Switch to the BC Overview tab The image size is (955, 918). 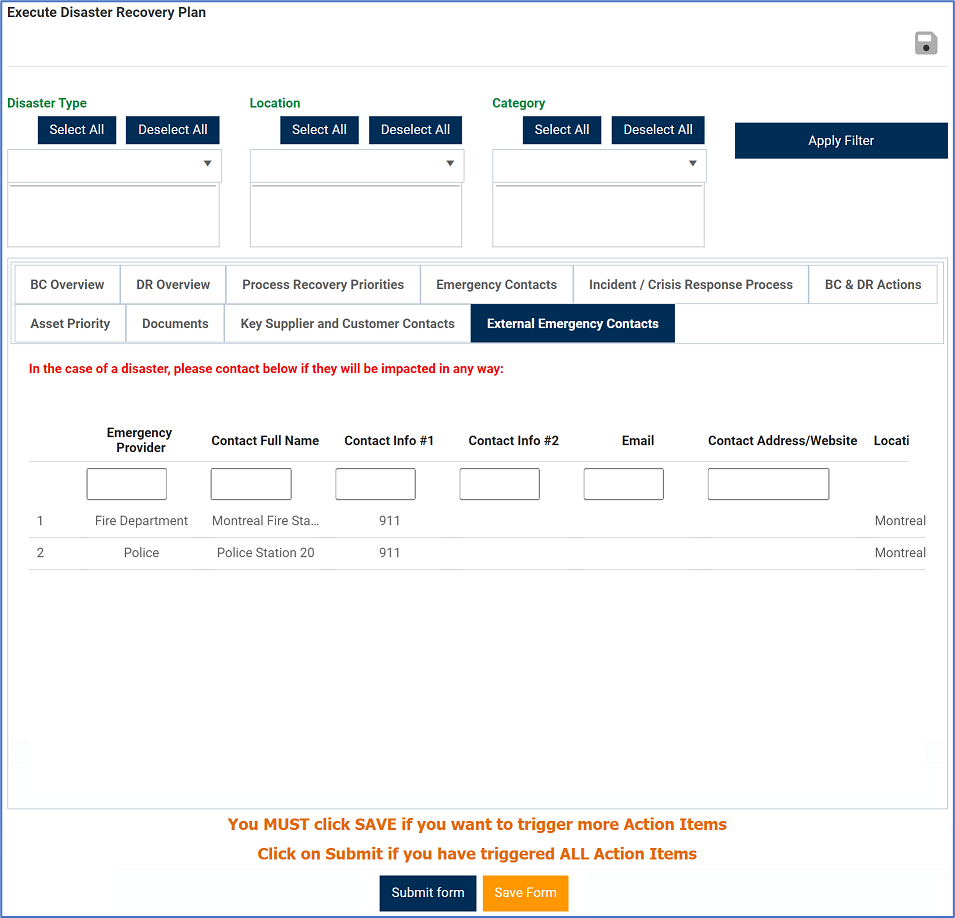(x=67, y=284)
